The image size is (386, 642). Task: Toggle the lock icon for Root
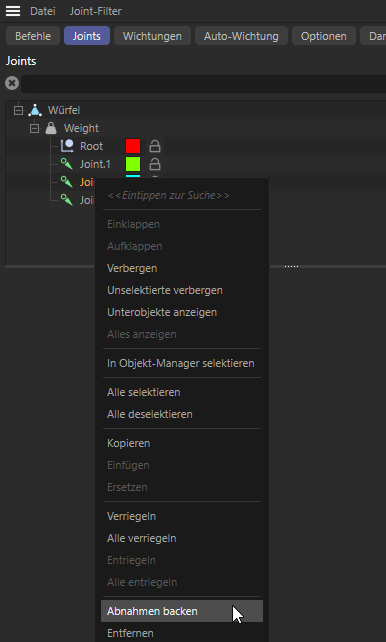pyautogui.click(x=155, y=146)
